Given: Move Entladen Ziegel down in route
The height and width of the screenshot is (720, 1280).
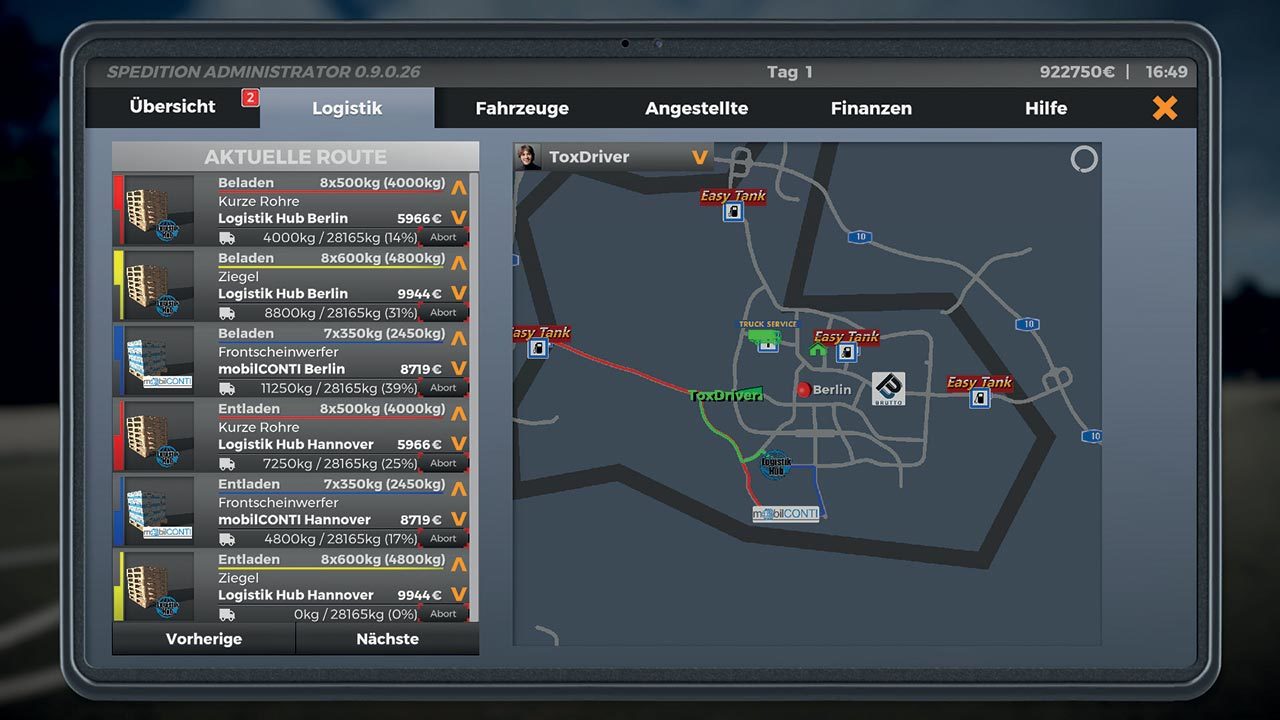Looking at the screenshot, I should click(459, 594).
